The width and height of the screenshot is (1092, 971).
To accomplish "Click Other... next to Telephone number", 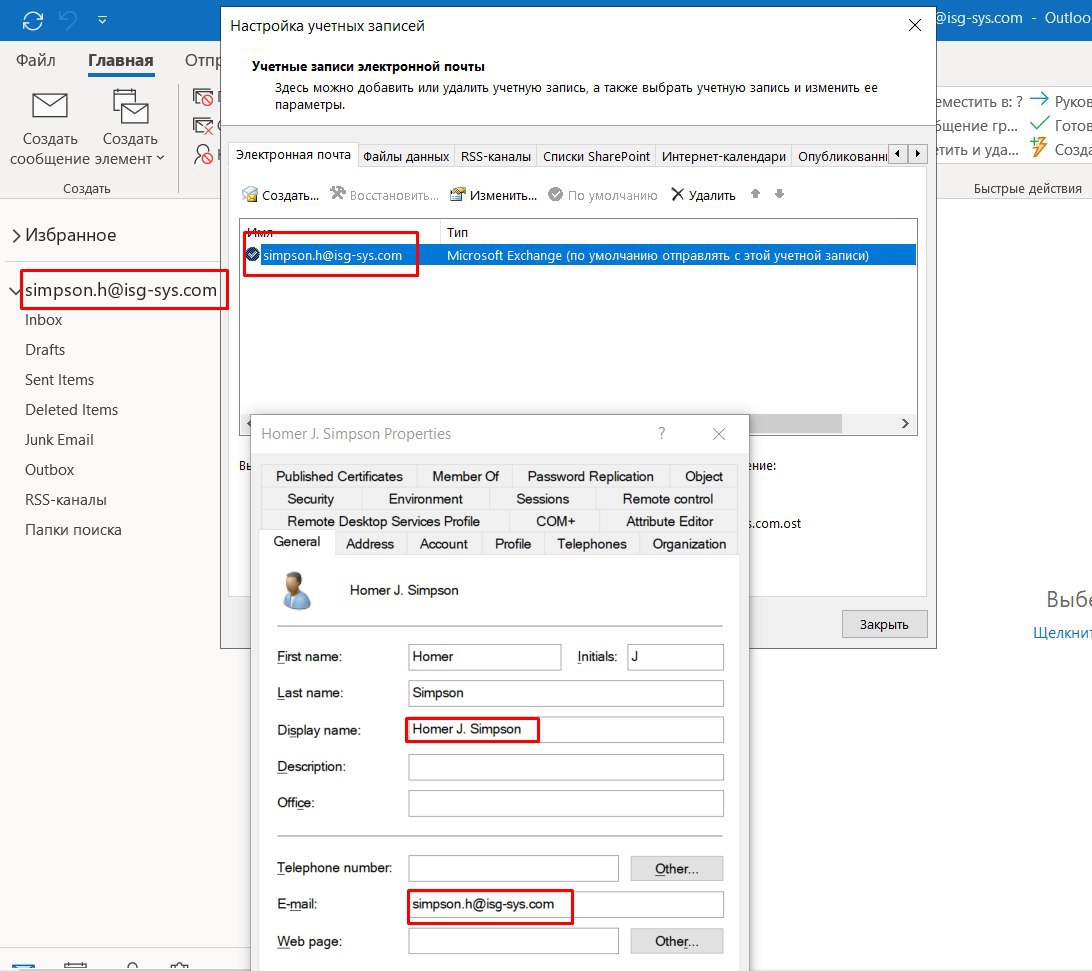I will pos(676,869).
